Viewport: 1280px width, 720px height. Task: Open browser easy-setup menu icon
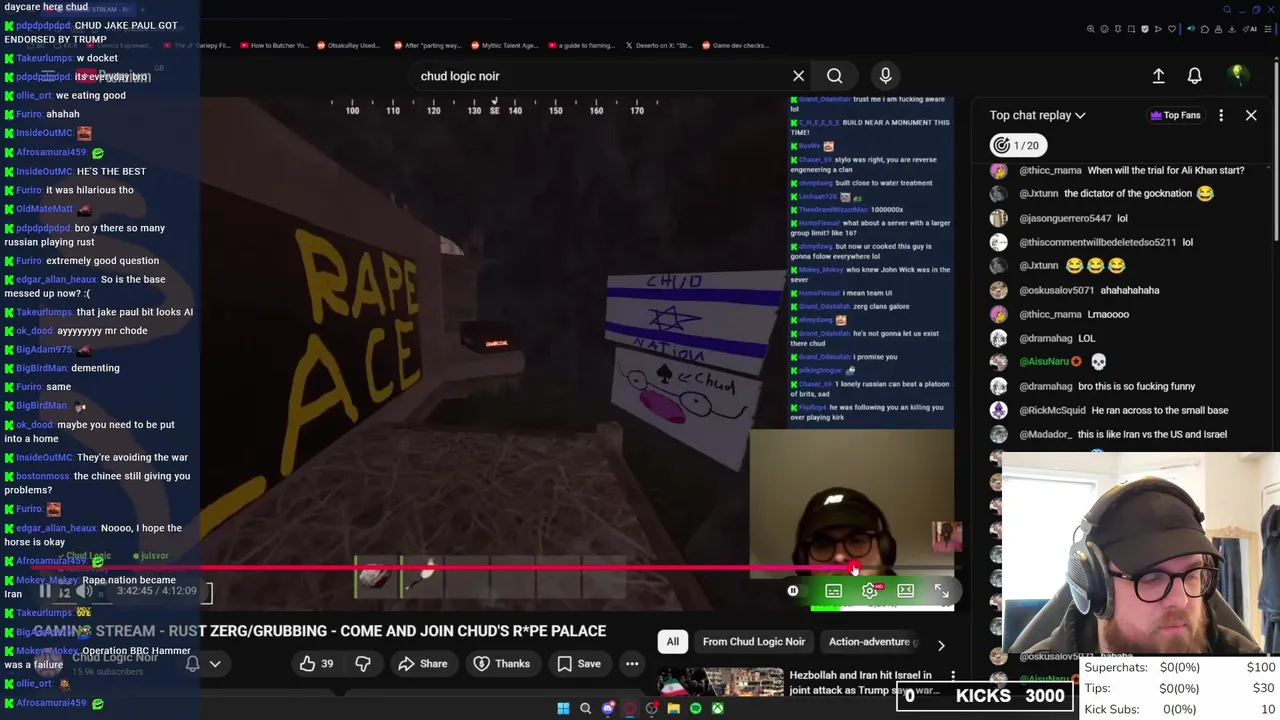coord(1268,29)
